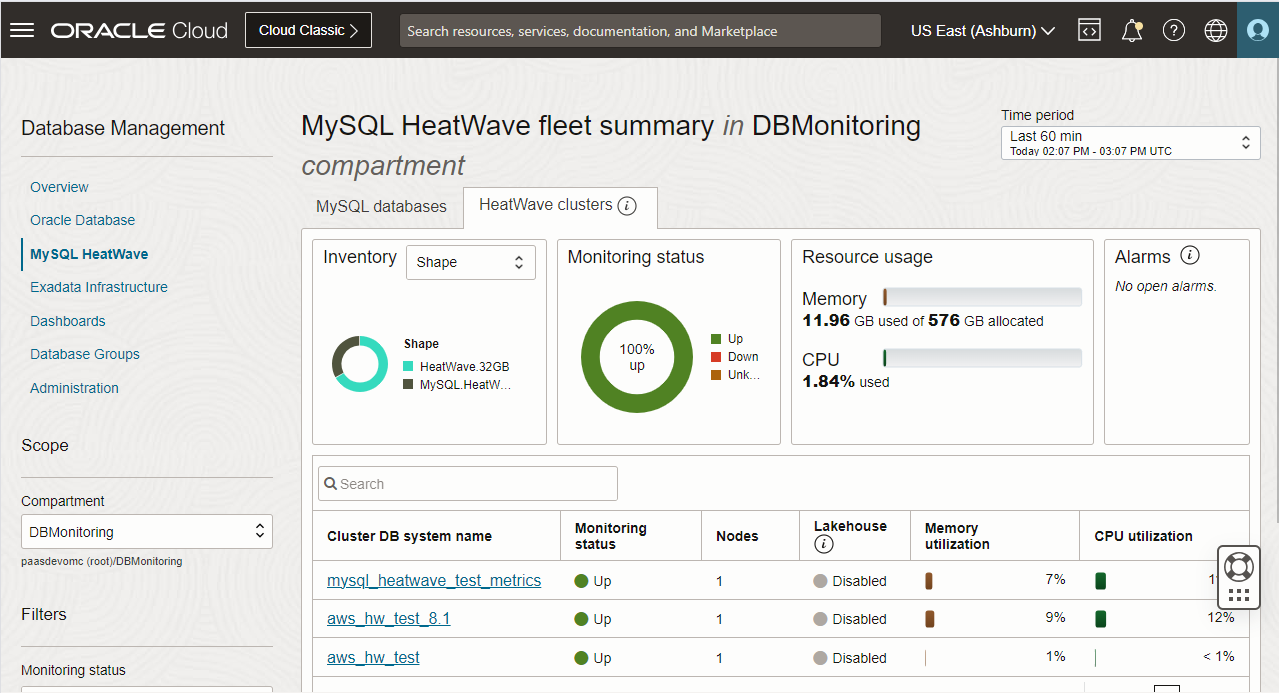The image size is (1279, 693).
Task: Open the notifications bell
Action: click(1131, 30)
